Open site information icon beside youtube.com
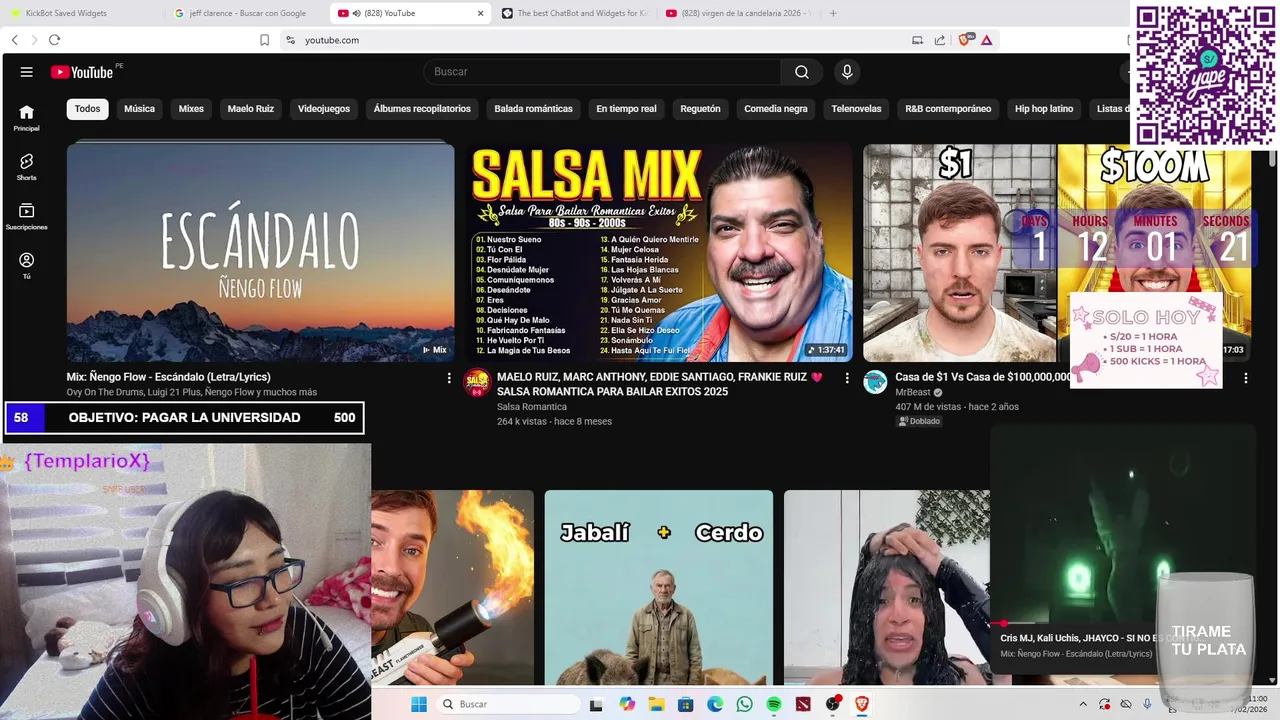Image resolution: width=1280 pixels, height=720 pixels. click(x=290, y=40)
